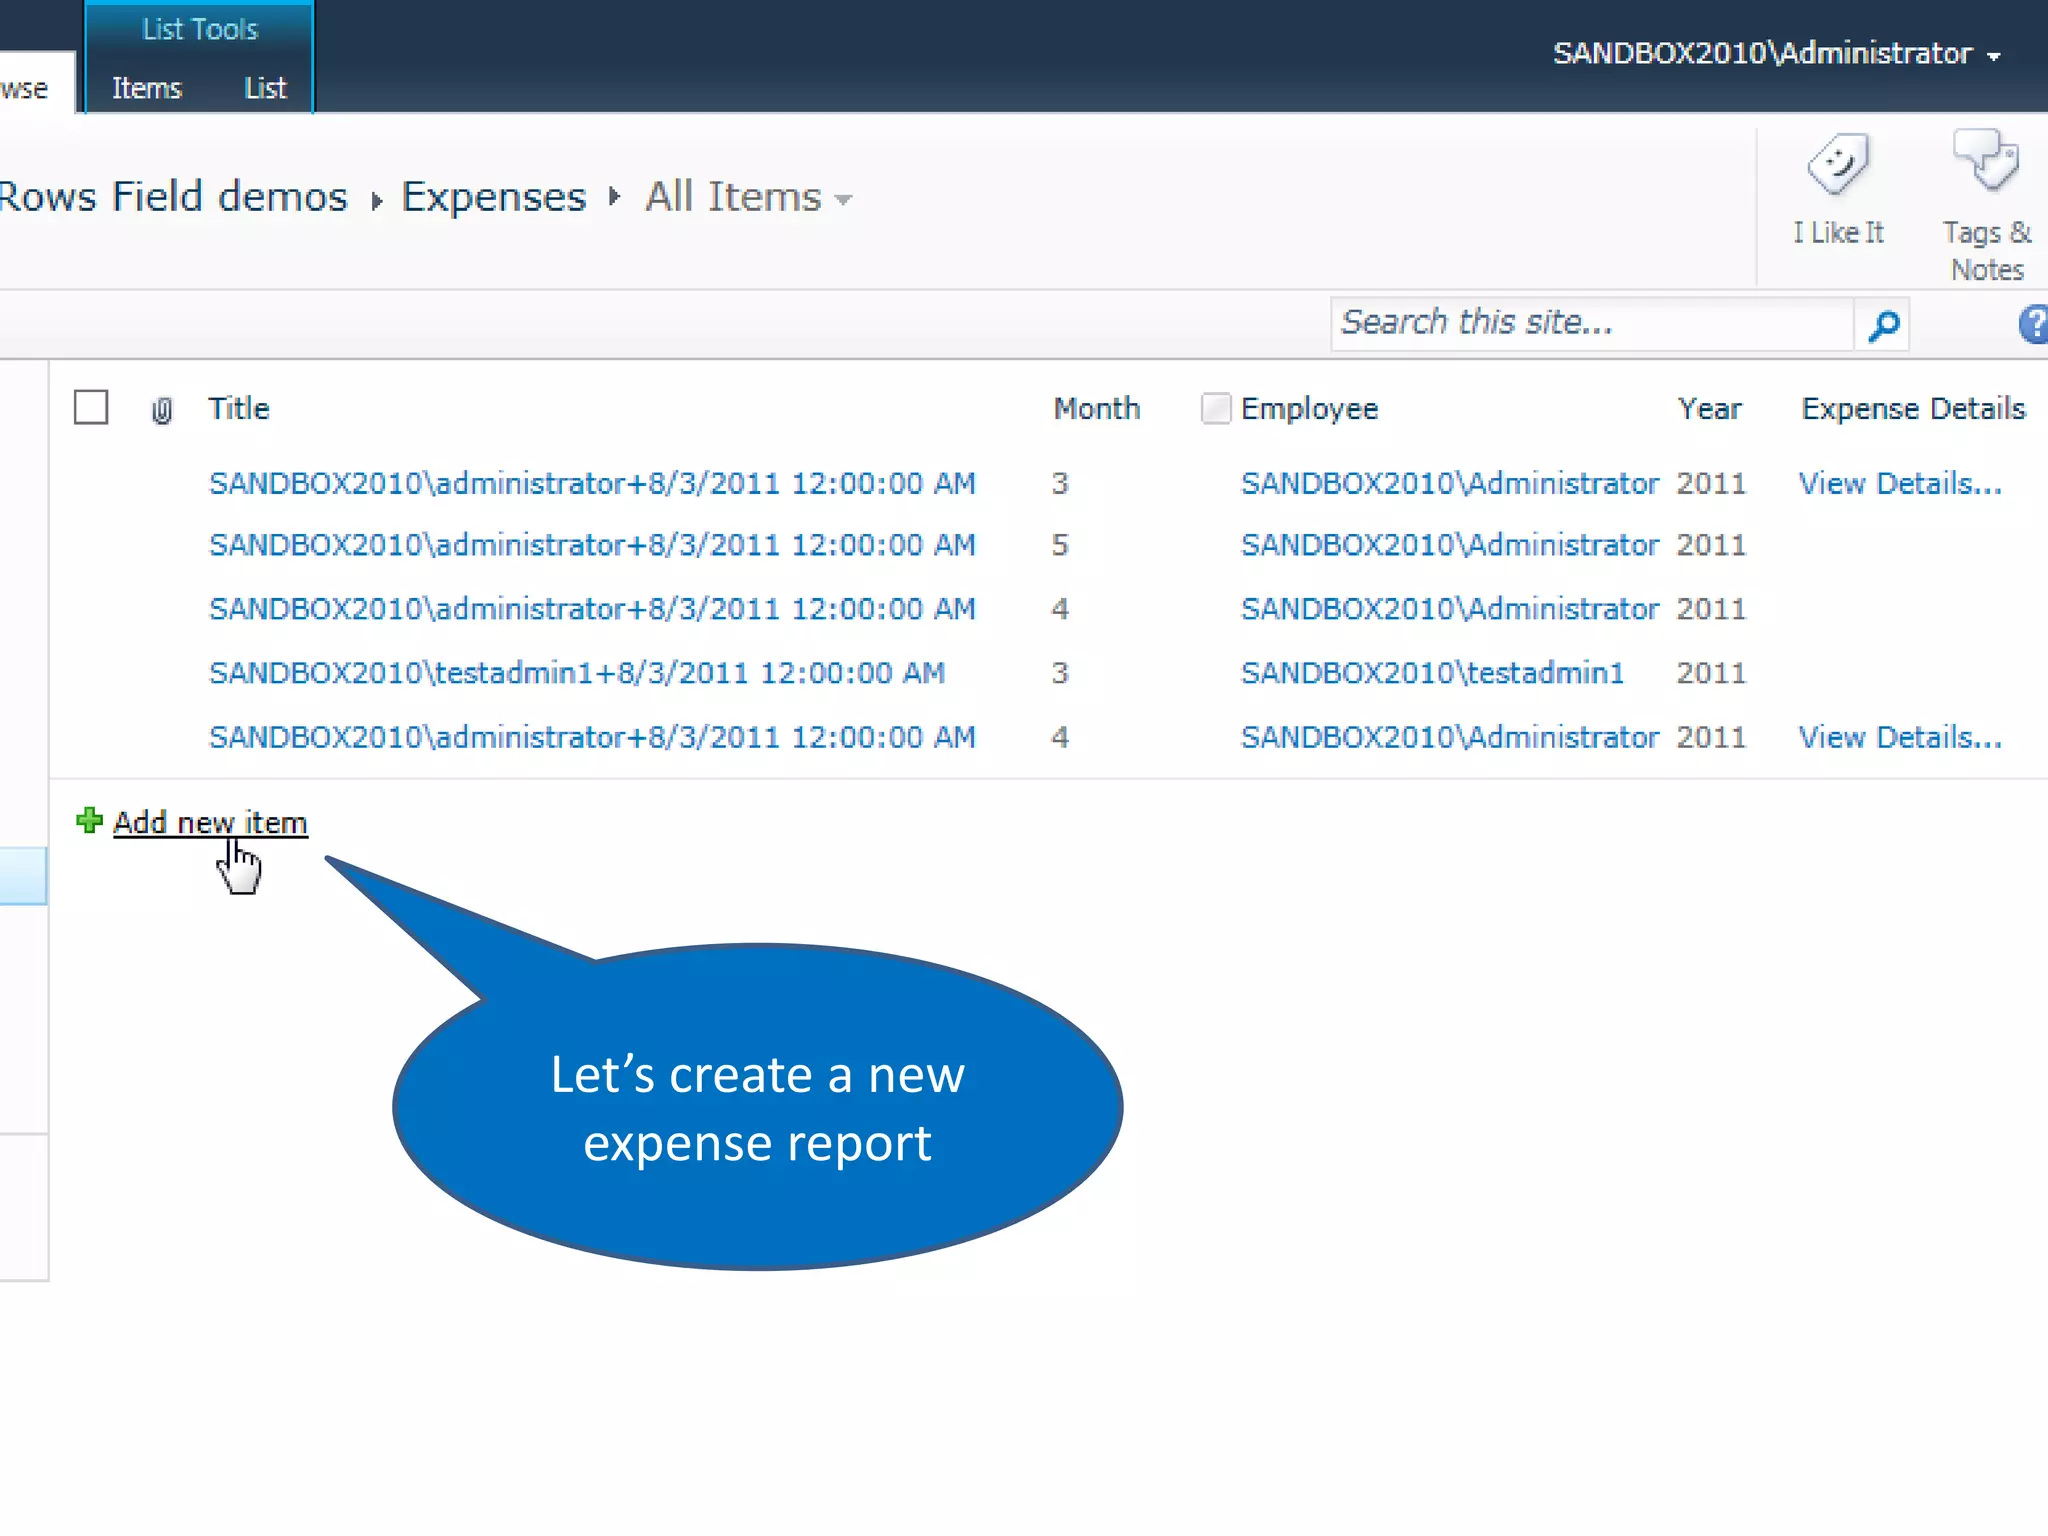Sort by the Year column header

[1710, 408]
